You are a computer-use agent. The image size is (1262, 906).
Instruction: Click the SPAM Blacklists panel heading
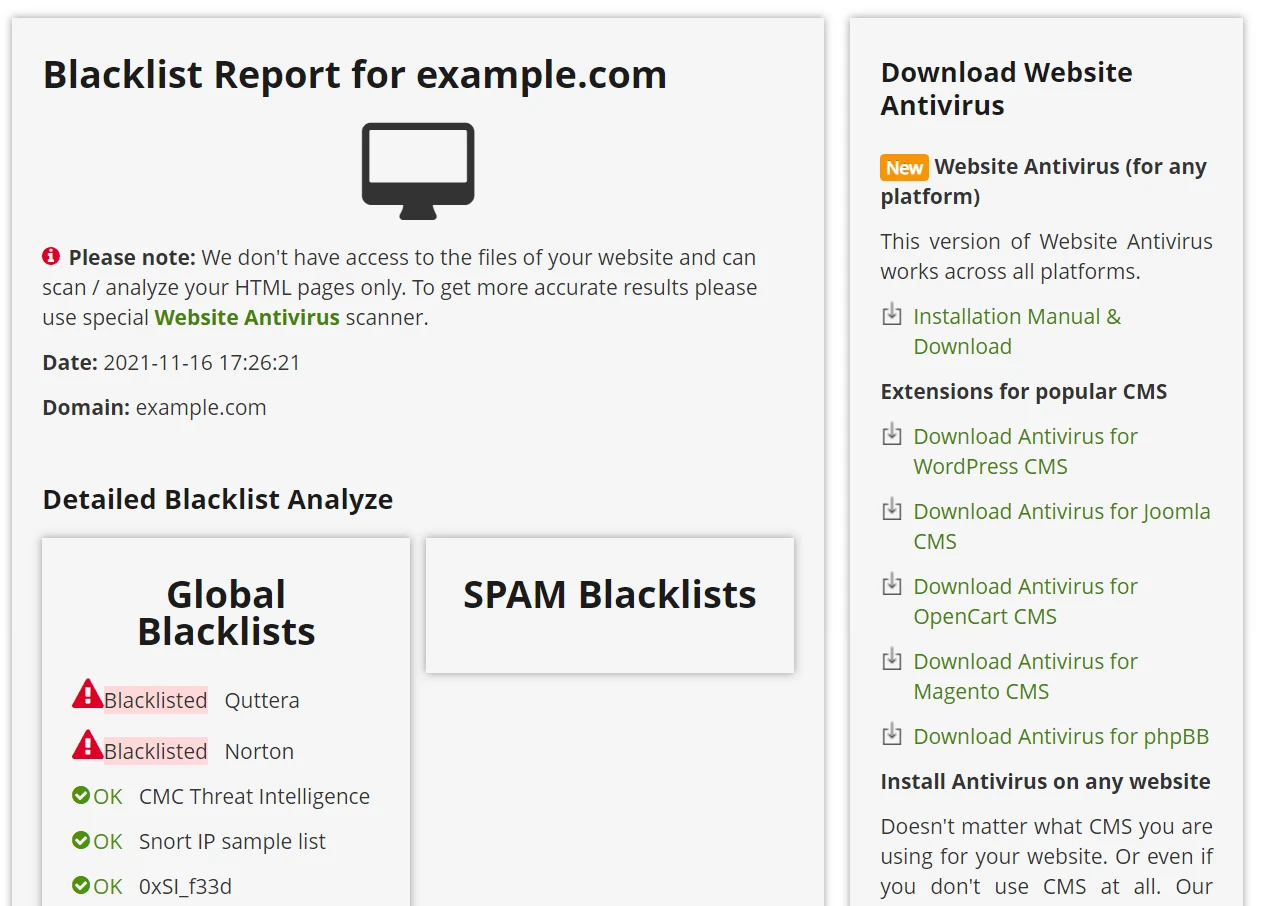[x=609, y=595]
